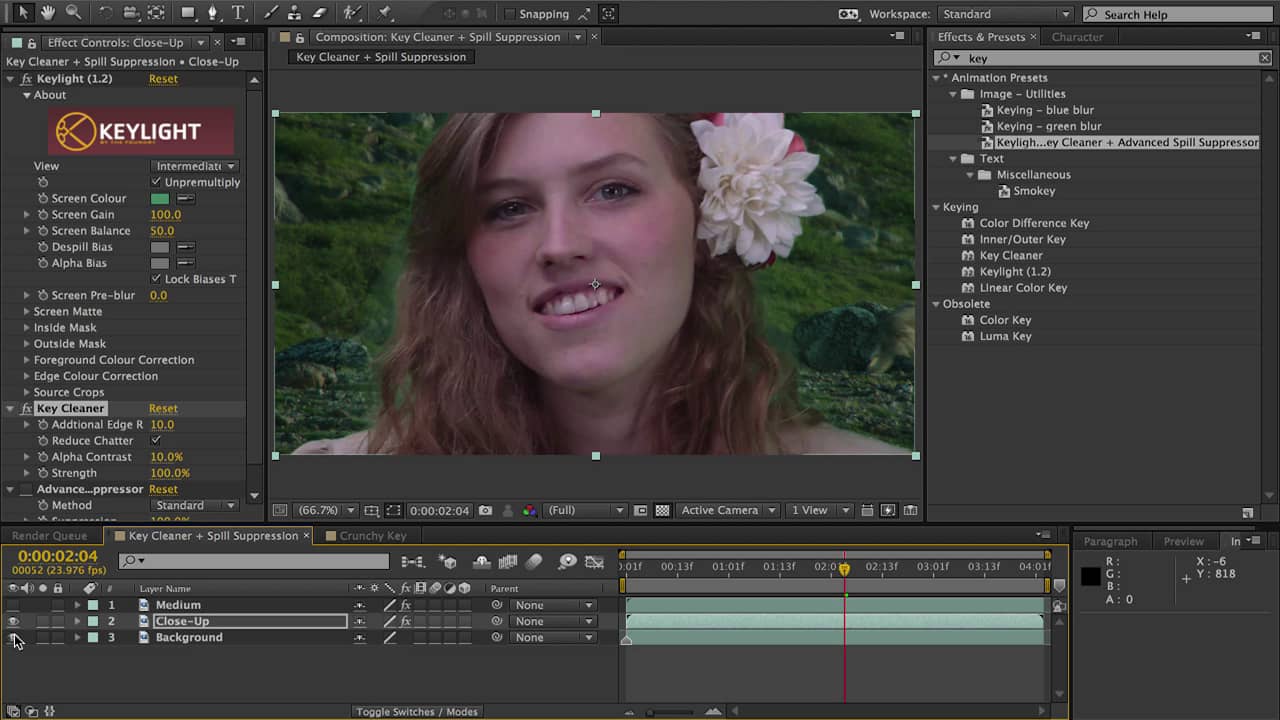Toggle the Reduce Chatter checkbox

(x=156, y=440)
